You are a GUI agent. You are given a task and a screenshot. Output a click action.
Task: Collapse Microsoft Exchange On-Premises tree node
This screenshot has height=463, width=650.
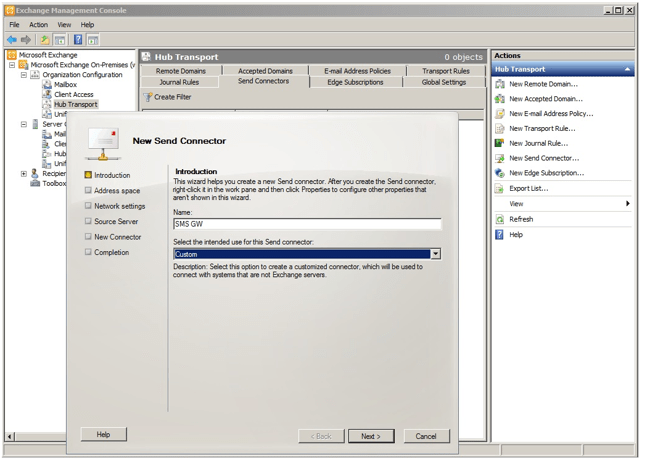(12, 65)
